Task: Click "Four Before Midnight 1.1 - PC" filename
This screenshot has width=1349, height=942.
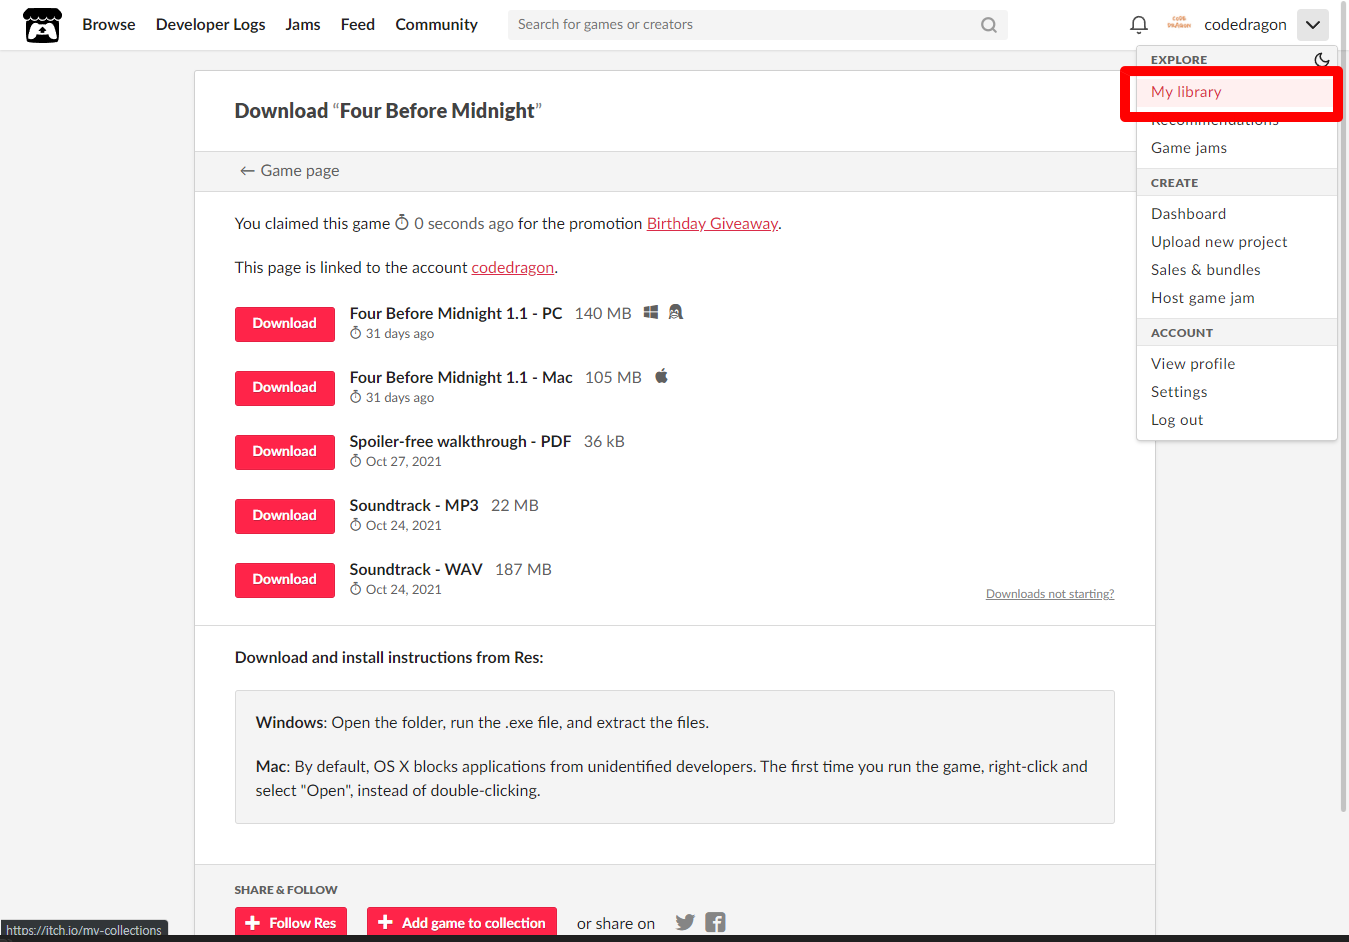Action: [456, 314]
